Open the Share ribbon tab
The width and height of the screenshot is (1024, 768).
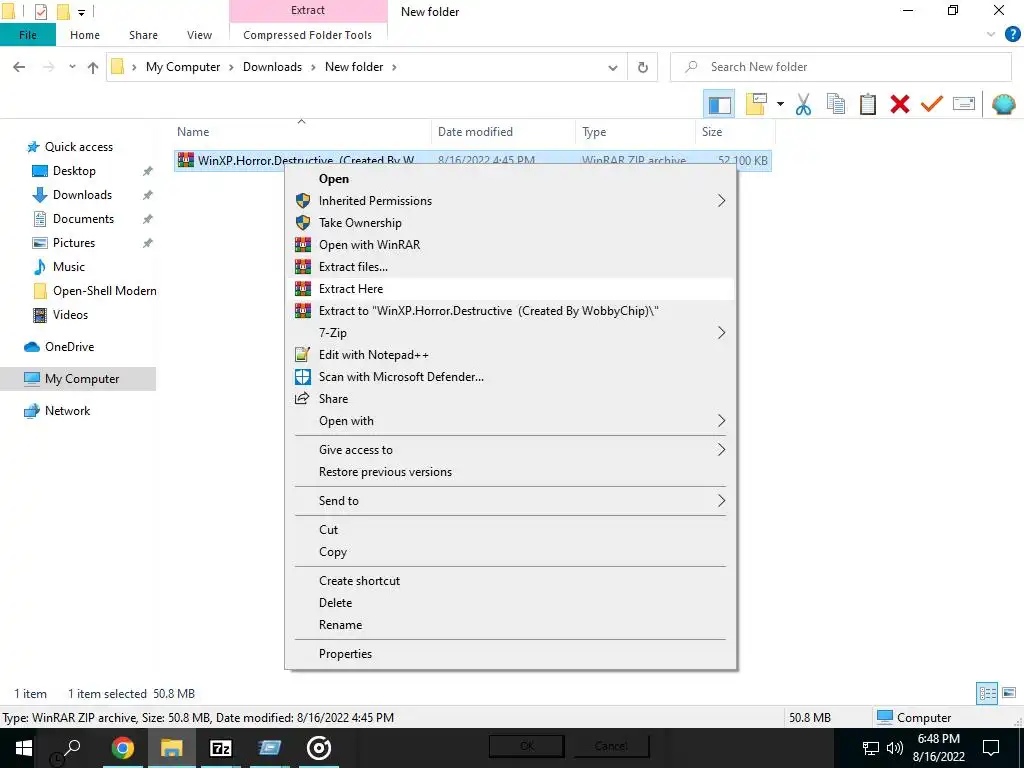143,35
